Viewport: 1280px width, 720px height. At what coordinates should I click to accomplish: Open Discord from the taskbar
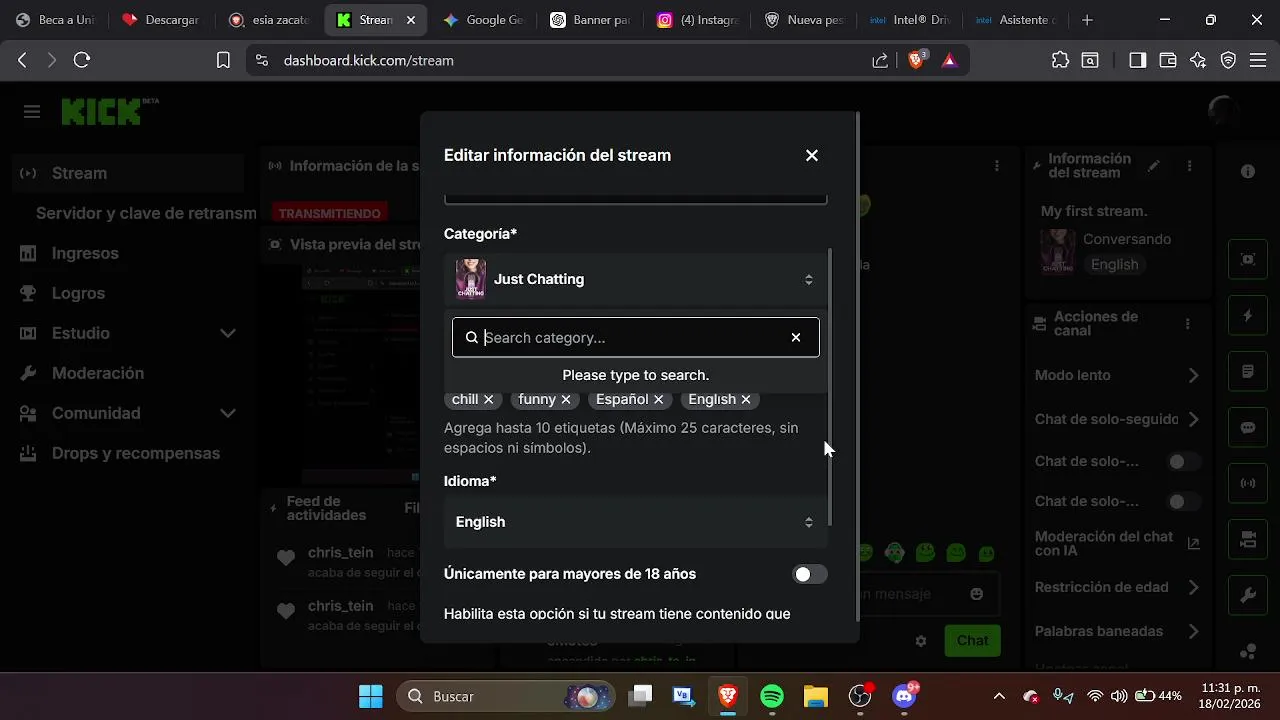tap(904, 696)
